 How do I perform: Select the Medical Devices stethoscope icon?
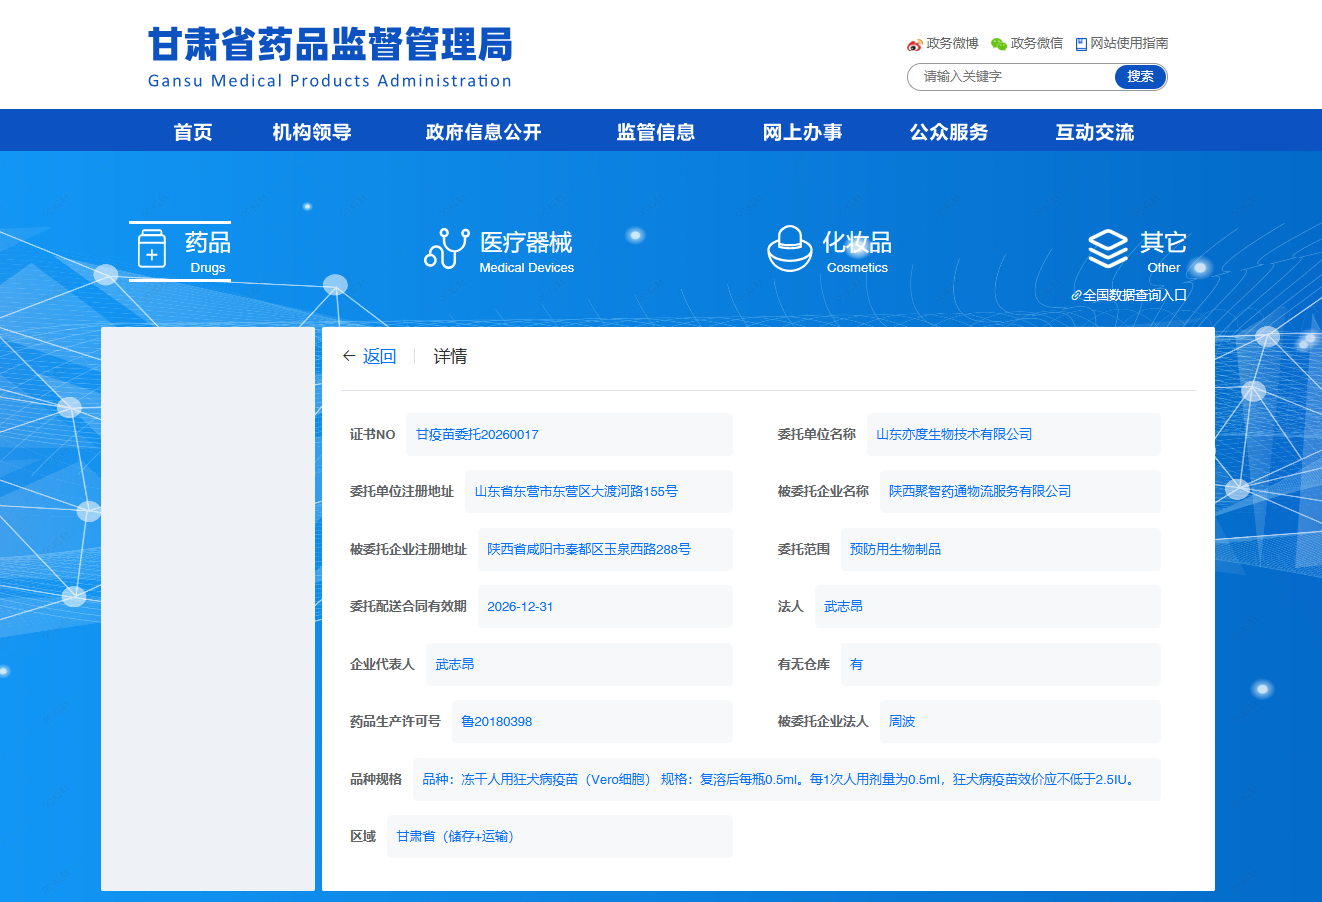446,249
